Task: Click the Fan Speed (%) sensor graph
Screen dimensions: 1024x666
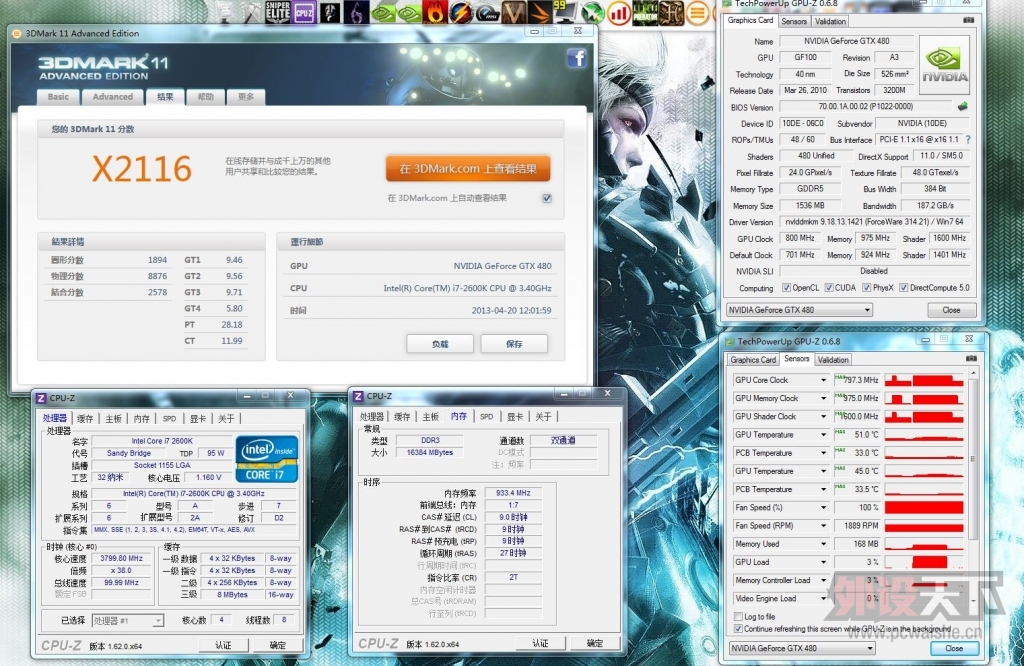Action: click(923, 507)
